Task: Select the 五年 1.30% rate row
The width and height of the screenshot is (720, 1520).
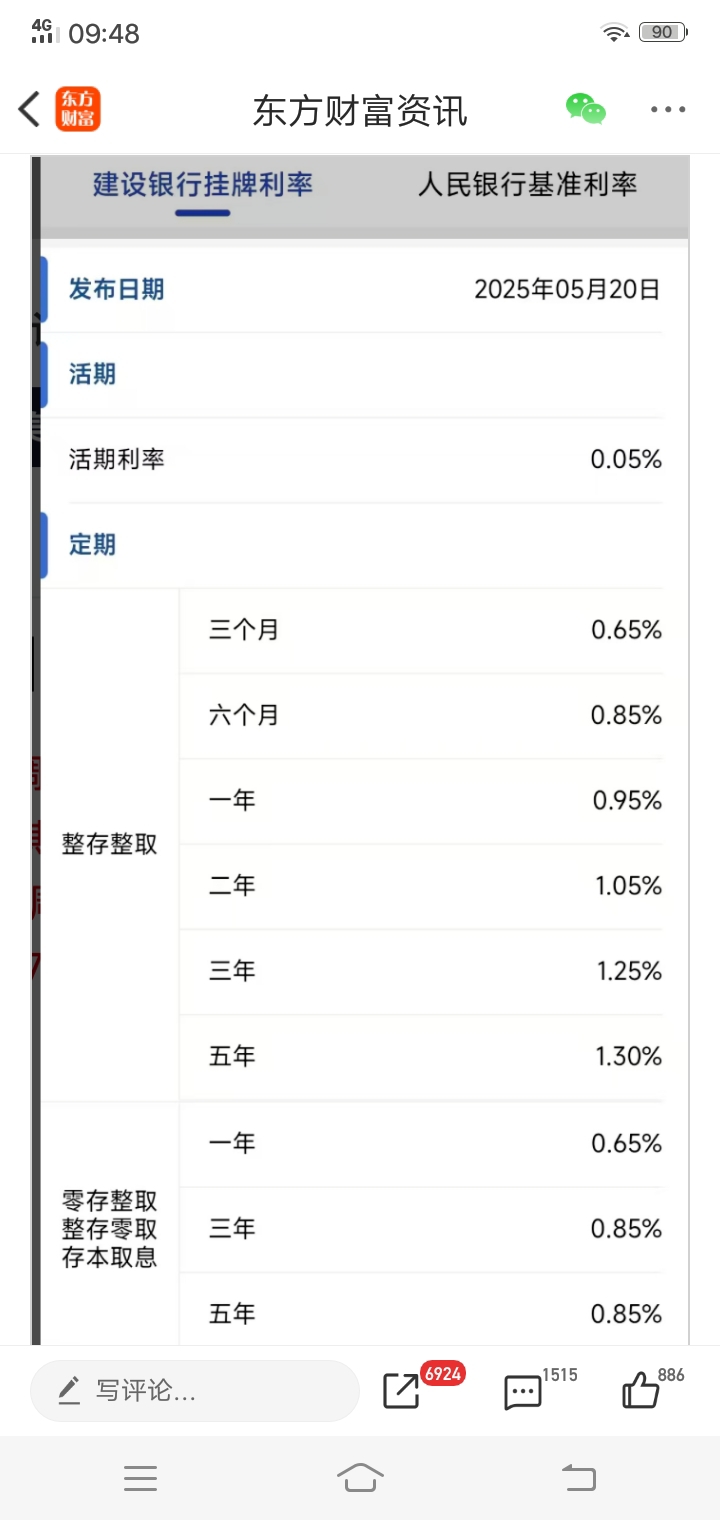Action: 435,1057
